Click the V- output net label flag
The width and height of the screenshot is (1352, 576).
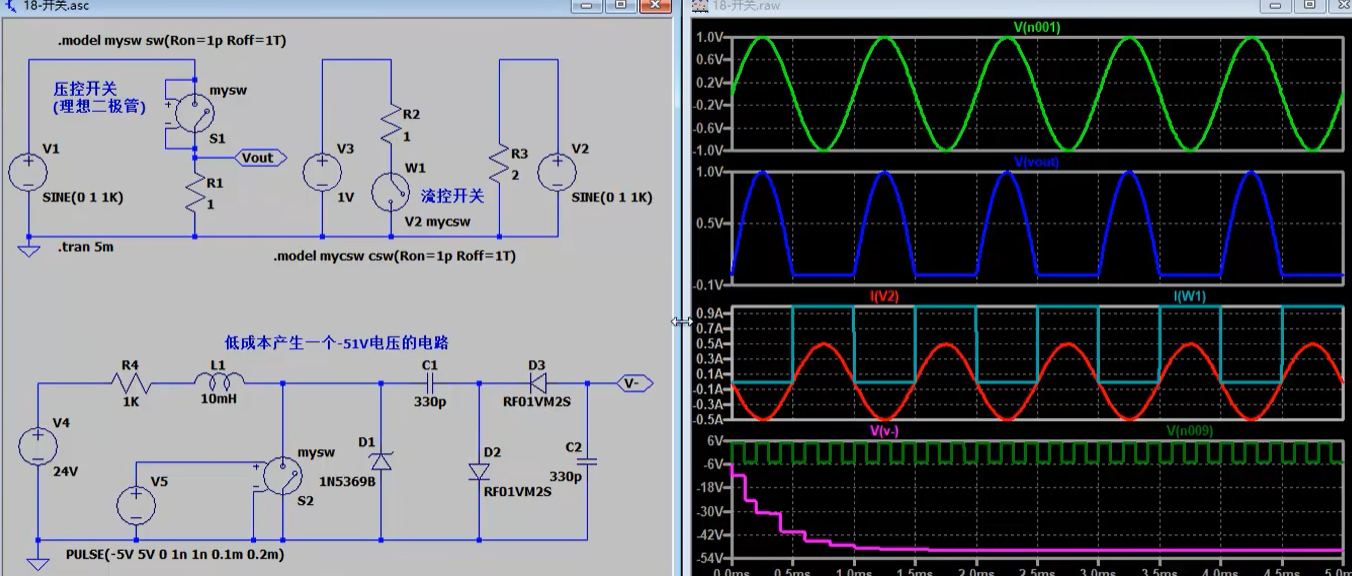(635, 383)
